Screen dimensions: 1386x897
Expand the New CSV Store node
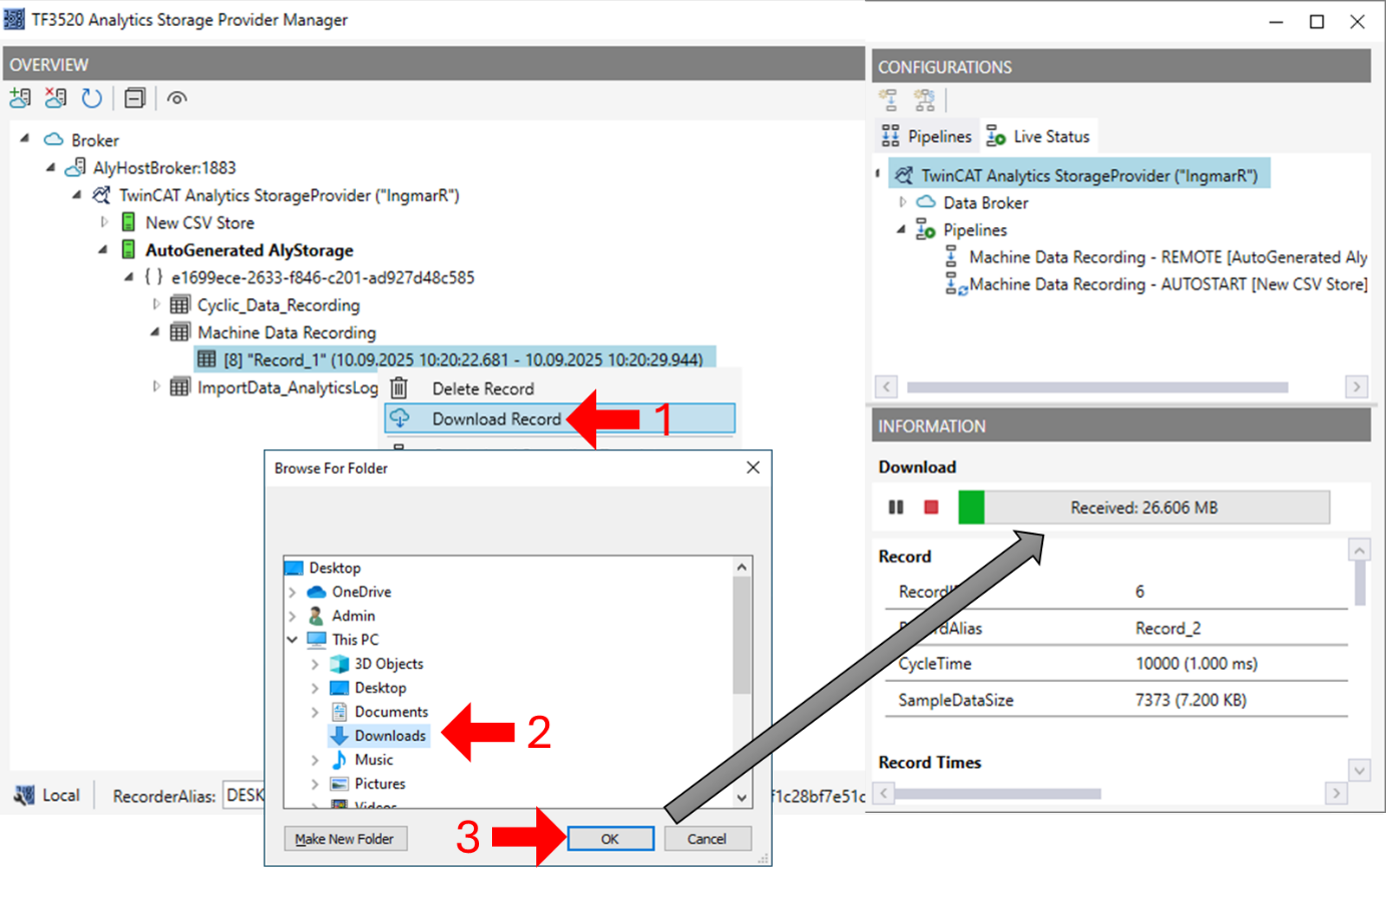104,222
